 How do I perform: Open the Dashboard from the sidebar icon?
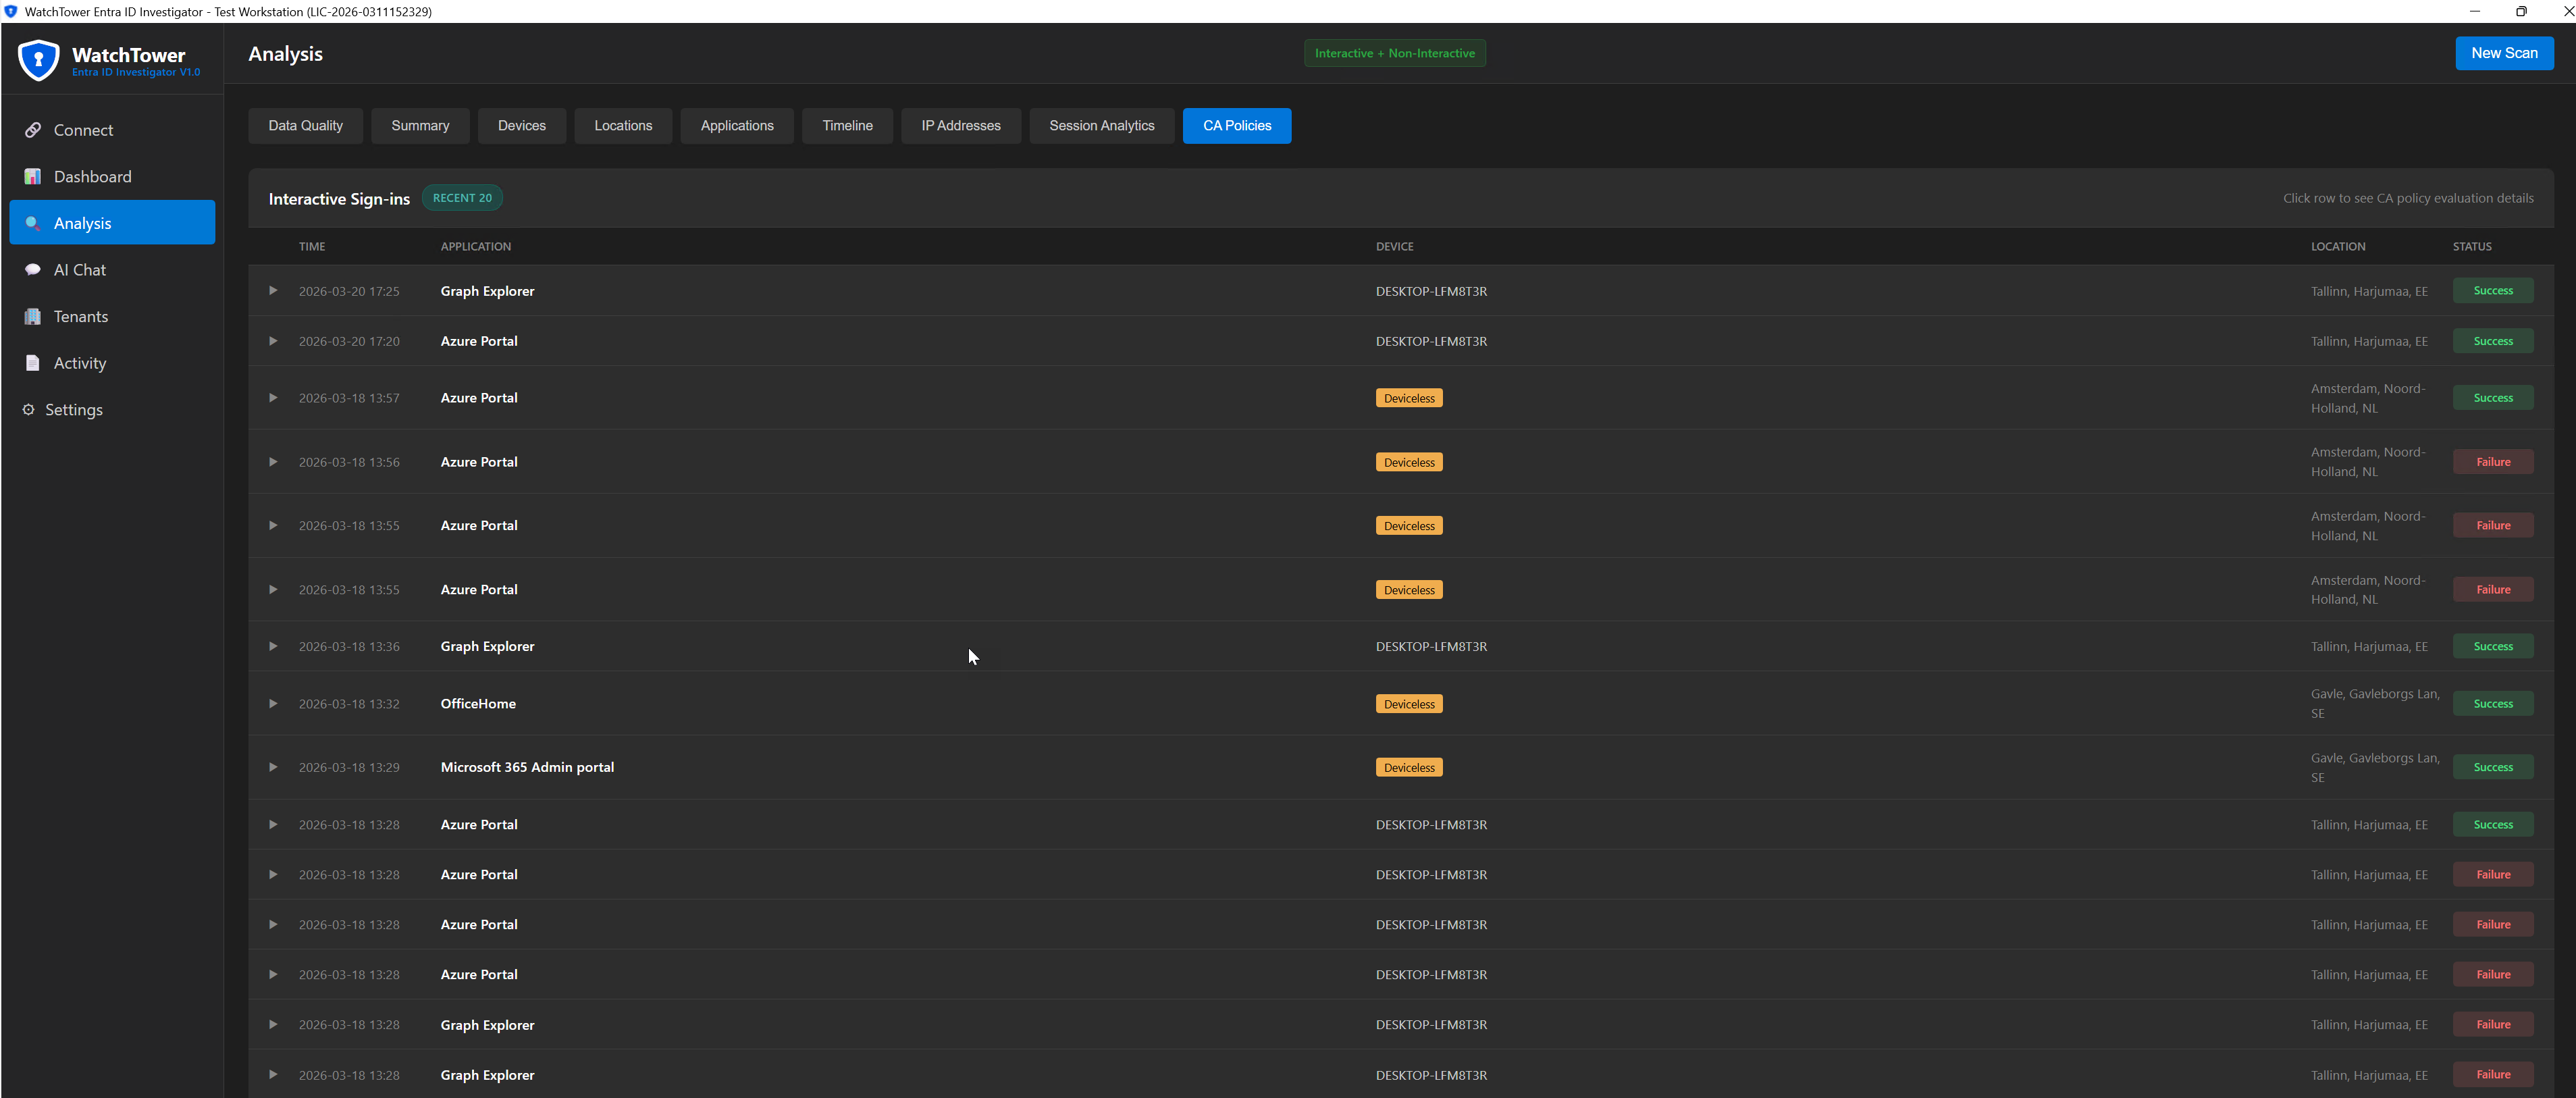tap(33, 176)
